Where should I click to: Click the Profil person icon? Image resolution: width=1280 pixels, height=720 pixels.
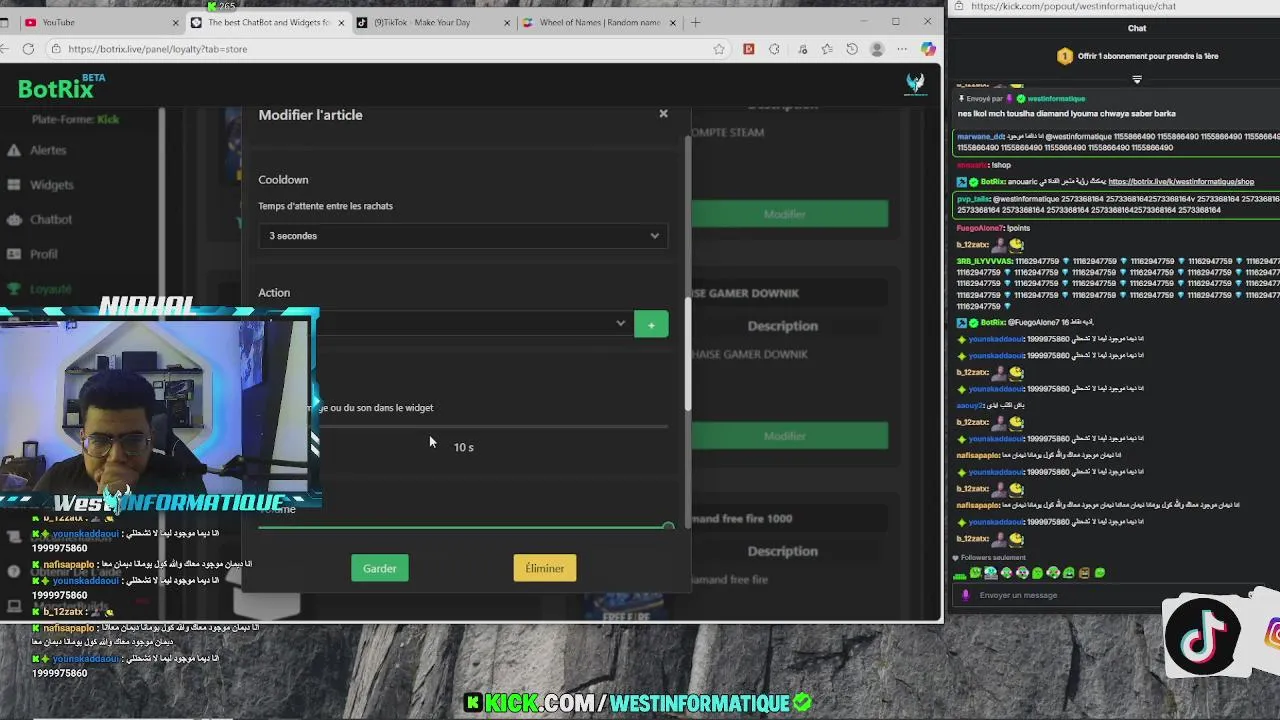[14, 254]
